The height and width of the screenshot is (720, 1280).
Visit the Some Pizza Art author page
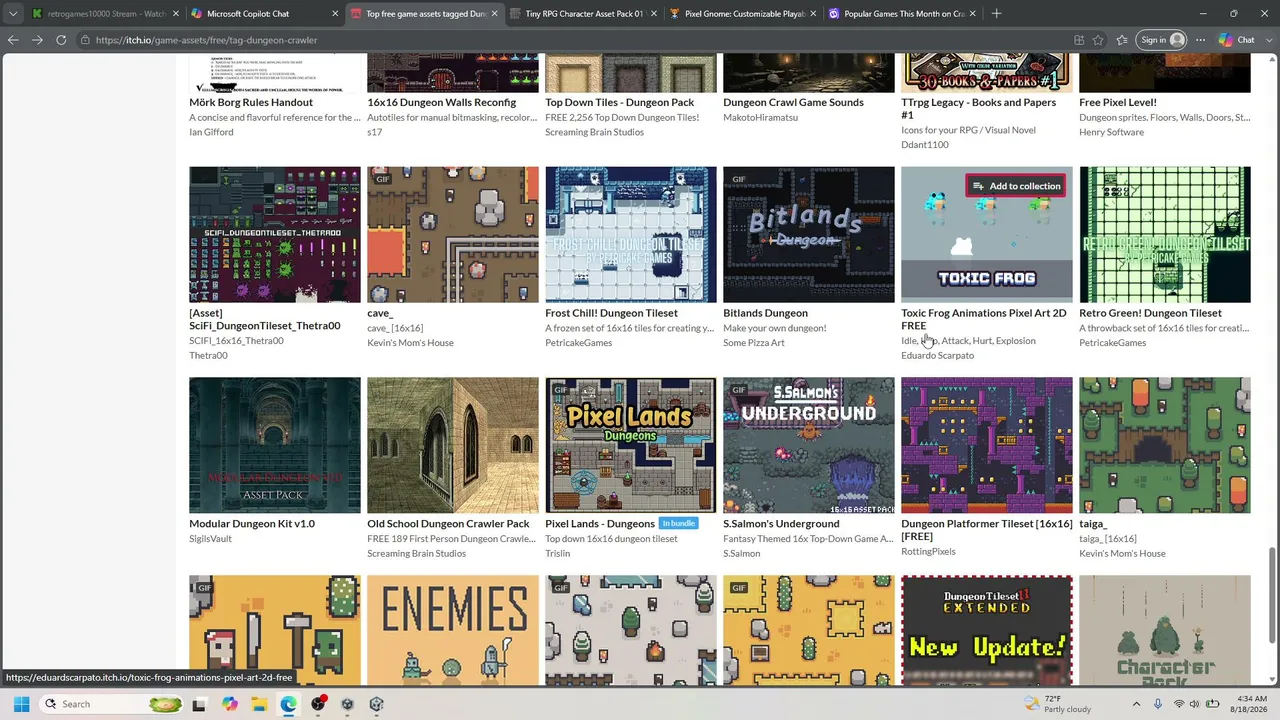[x=754, y=343]
